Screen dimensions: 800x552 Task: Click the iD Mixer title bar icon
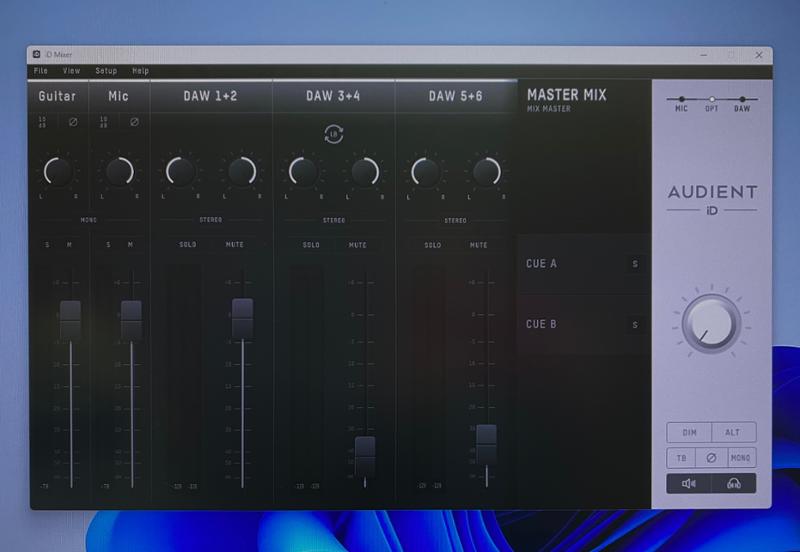click(x=37, y=54)
